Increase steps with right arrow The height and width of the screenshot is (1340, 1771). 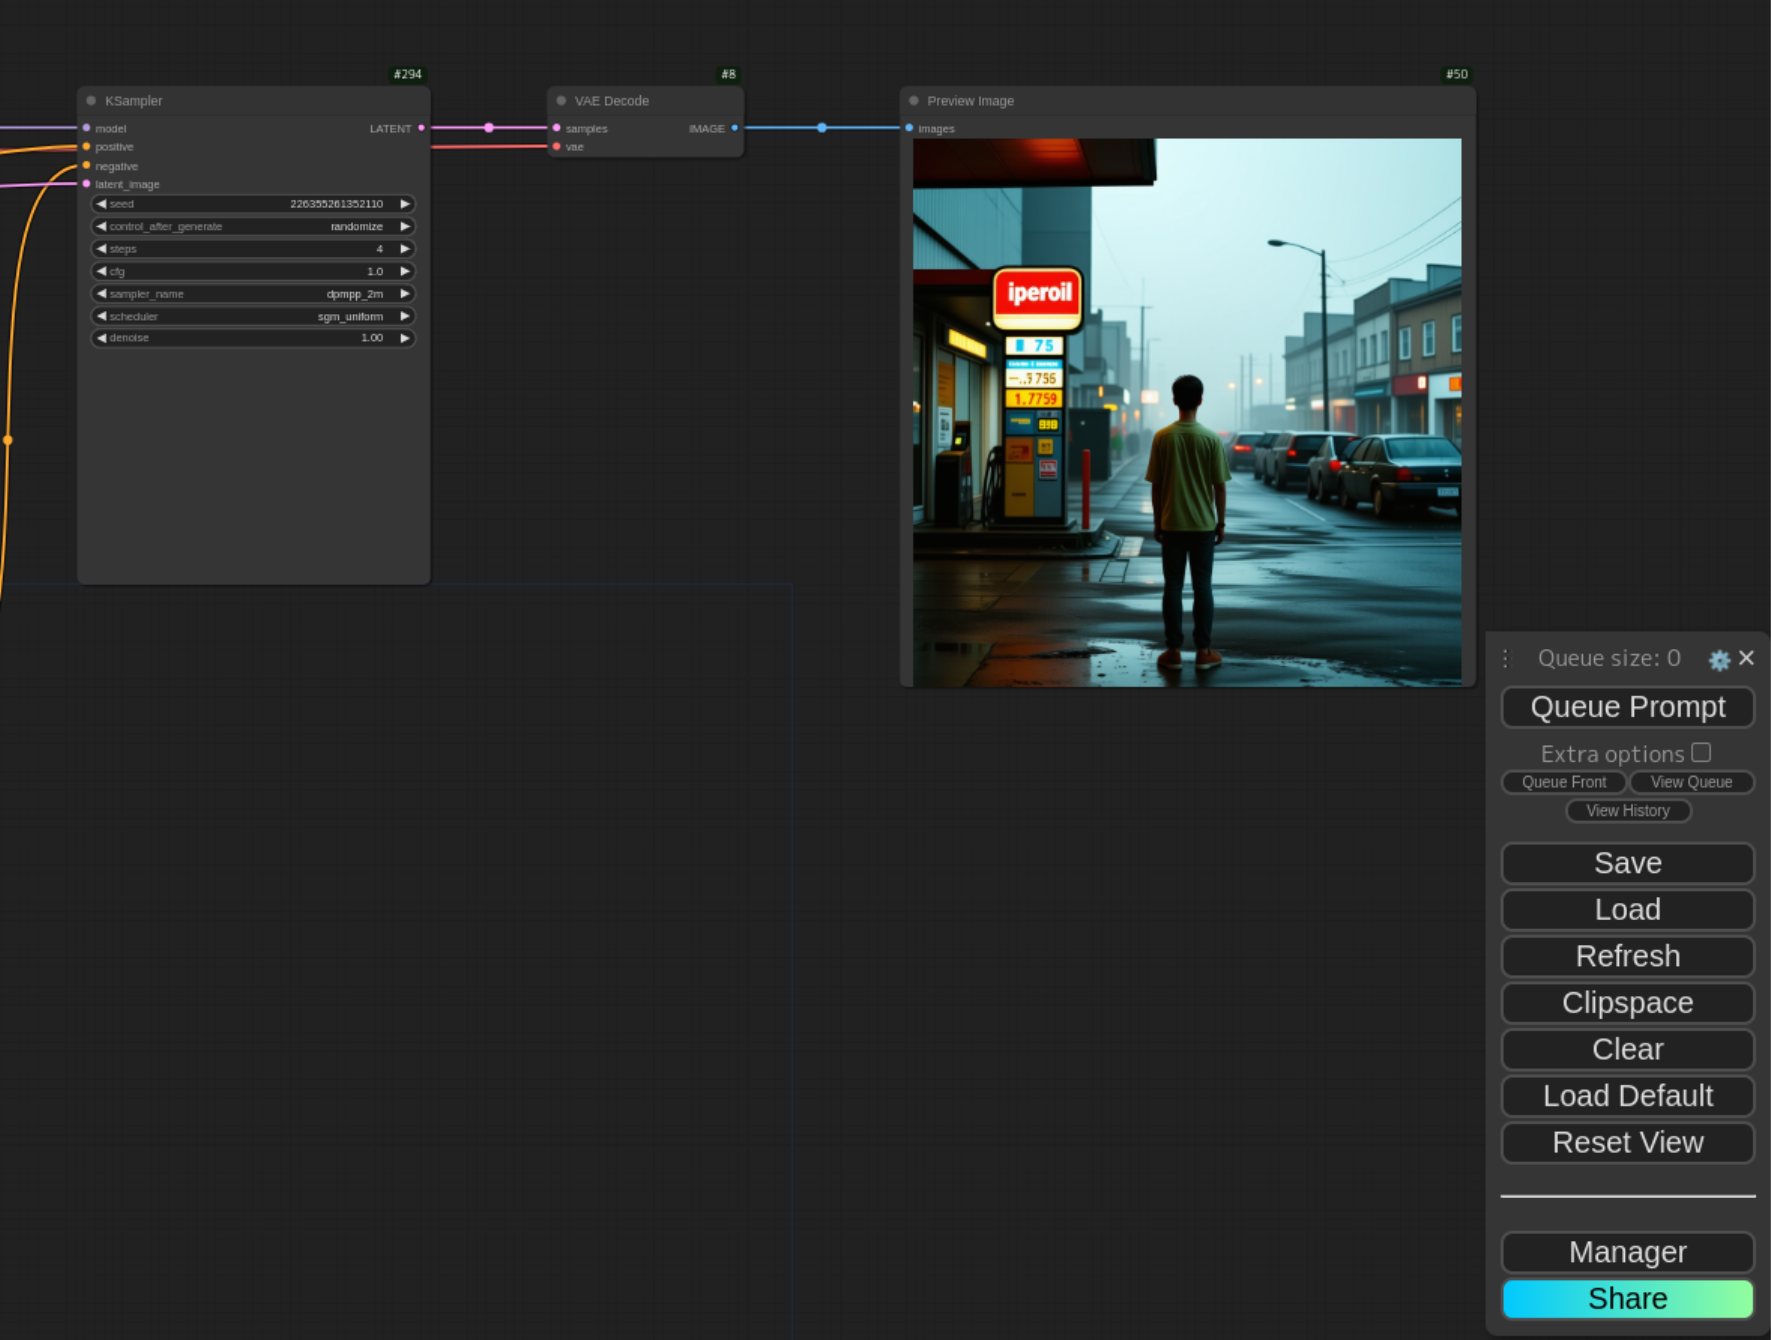pyautogui.click(x=405, y=249)
